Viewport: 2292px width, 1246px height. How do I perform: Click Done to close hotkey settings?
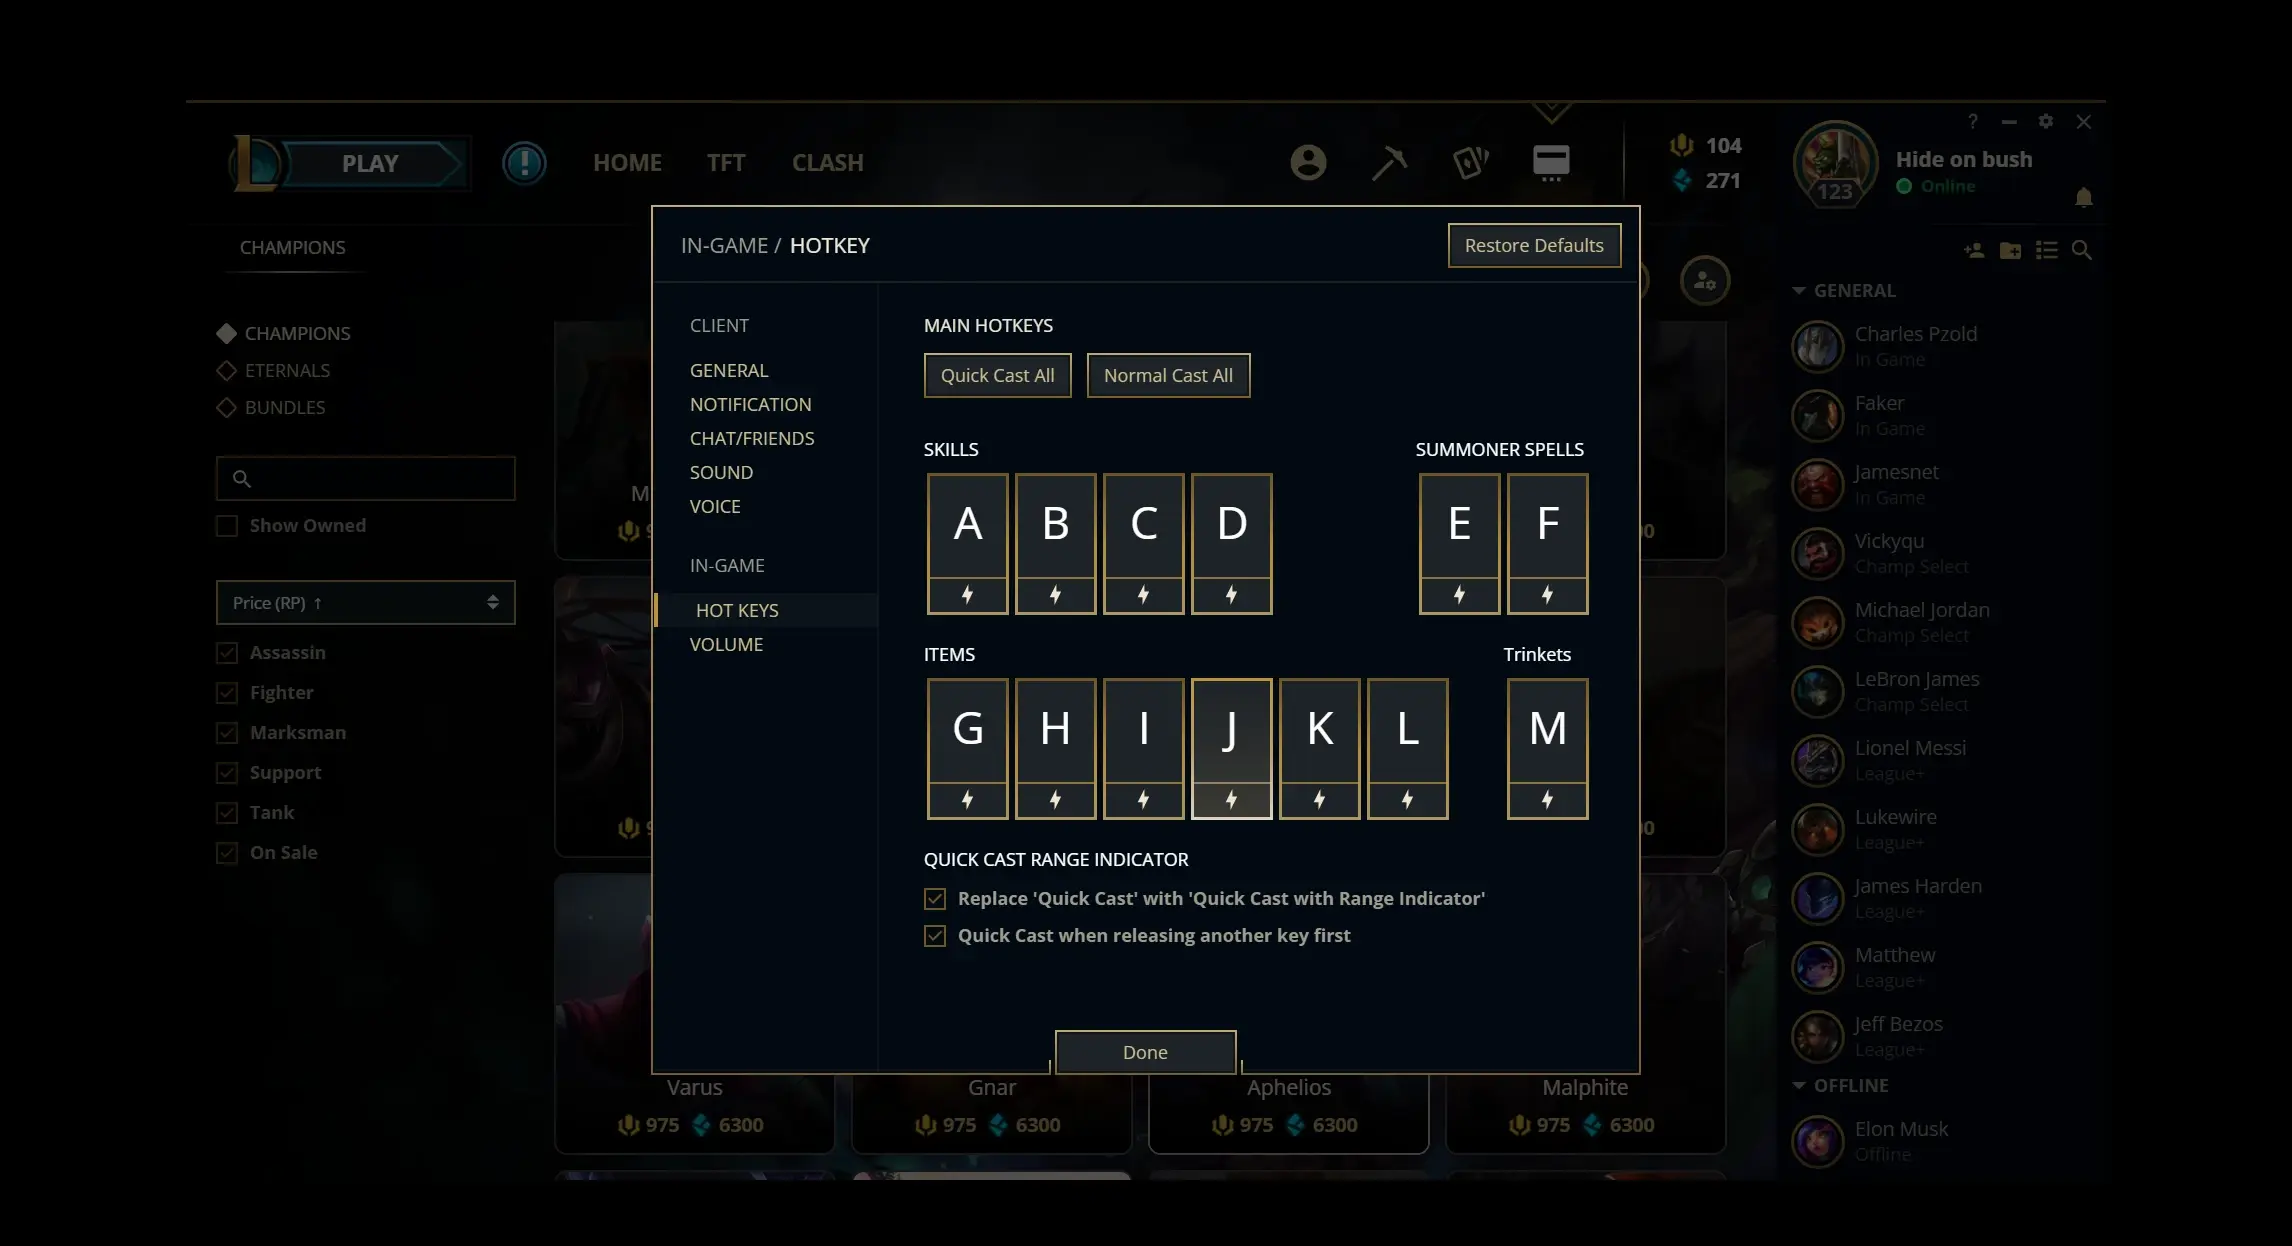(x=1144, y=1051)
